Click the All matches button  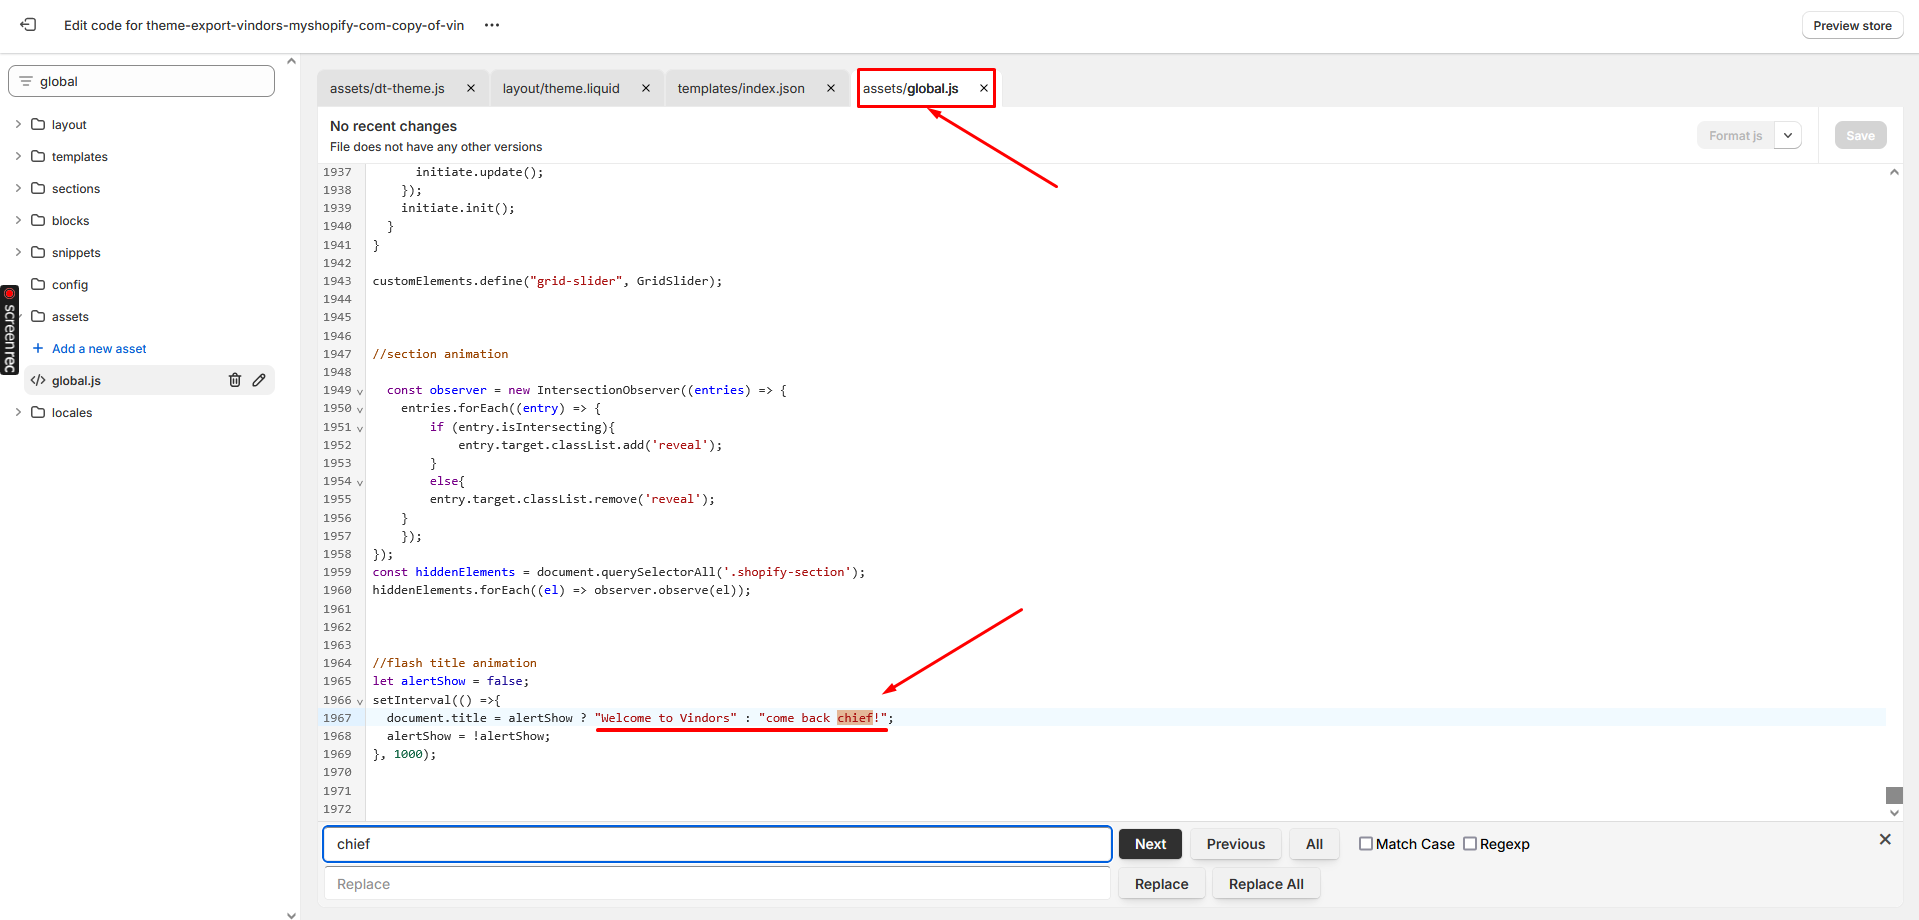point(1314,844)
